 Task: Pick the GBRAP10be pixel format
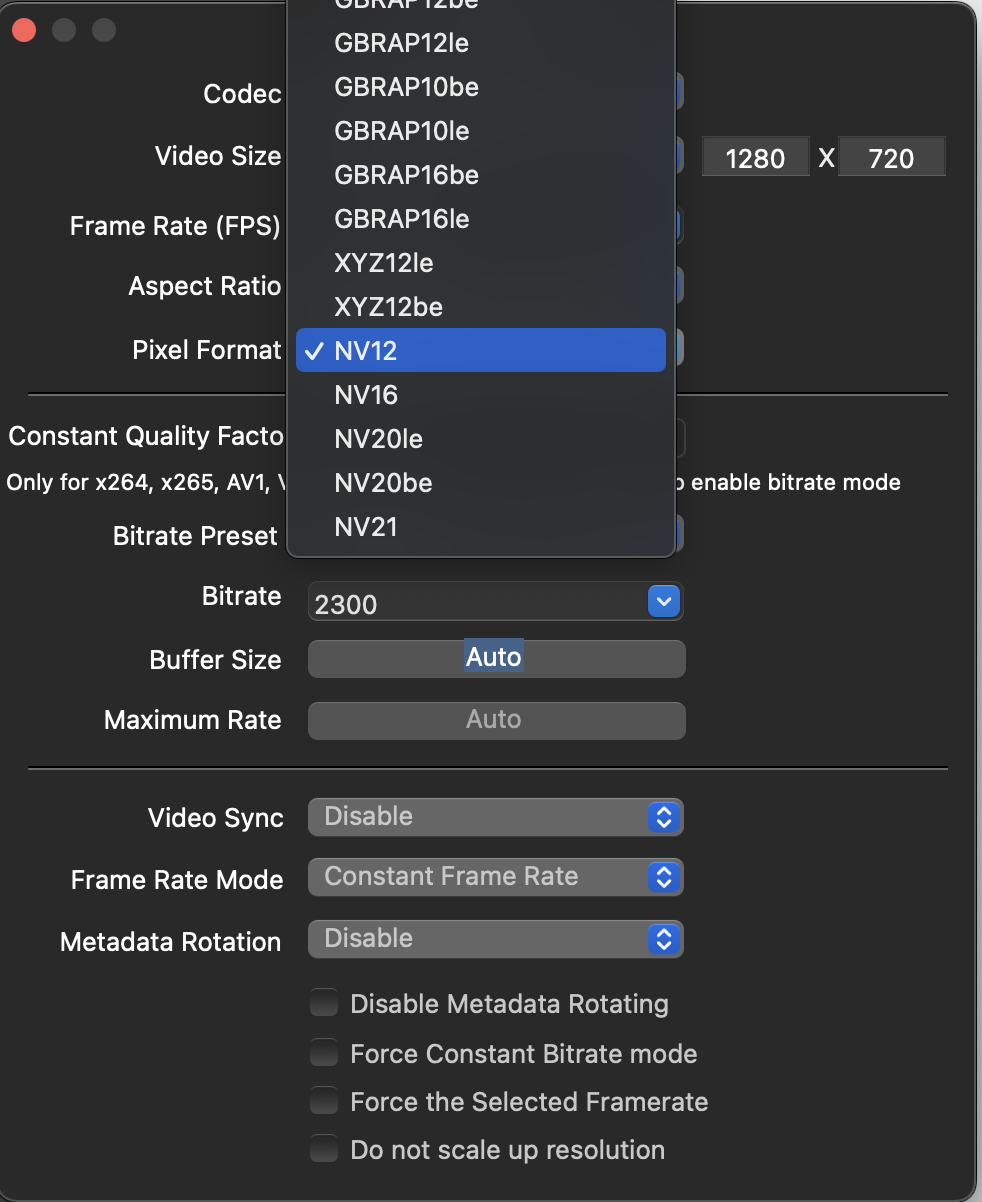406,87
